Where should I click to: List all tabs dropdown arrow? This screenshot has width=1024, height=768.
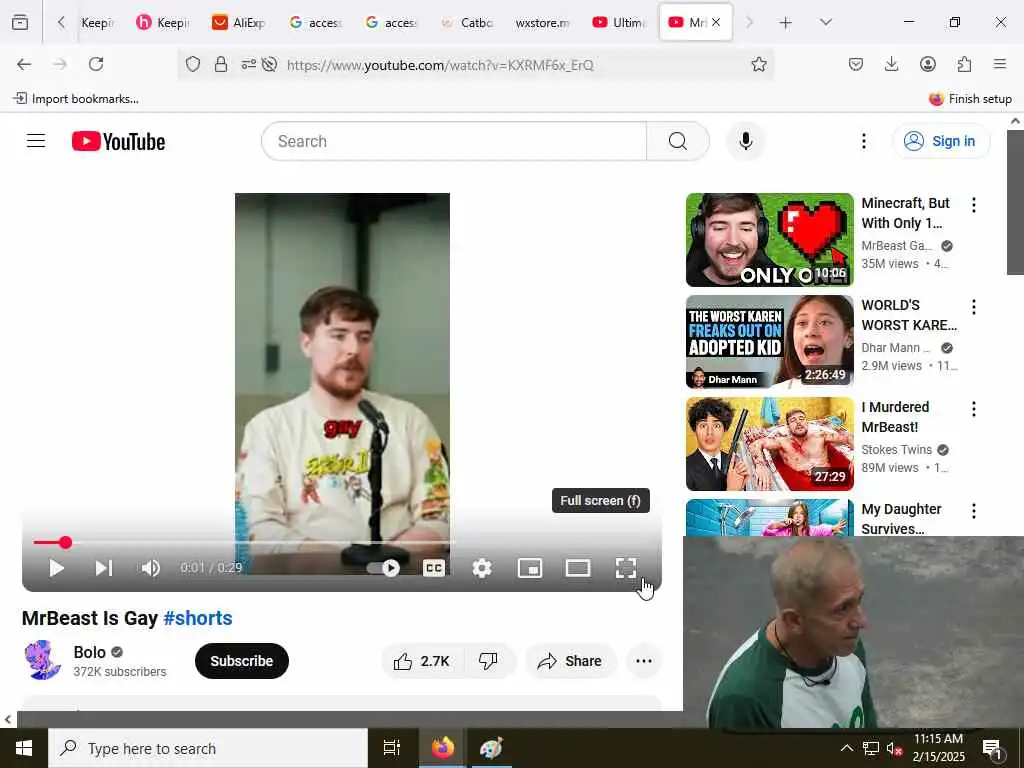coord(826,22)
